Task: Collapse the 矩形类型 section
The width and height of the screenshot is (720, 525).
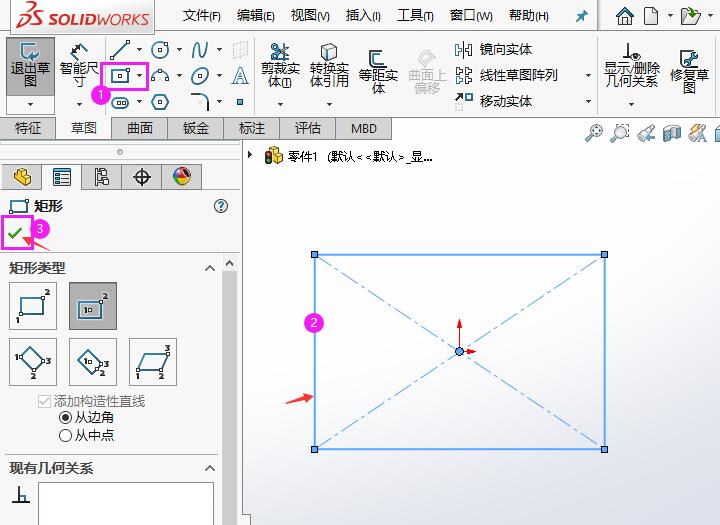Action: [x=210, y=268]
